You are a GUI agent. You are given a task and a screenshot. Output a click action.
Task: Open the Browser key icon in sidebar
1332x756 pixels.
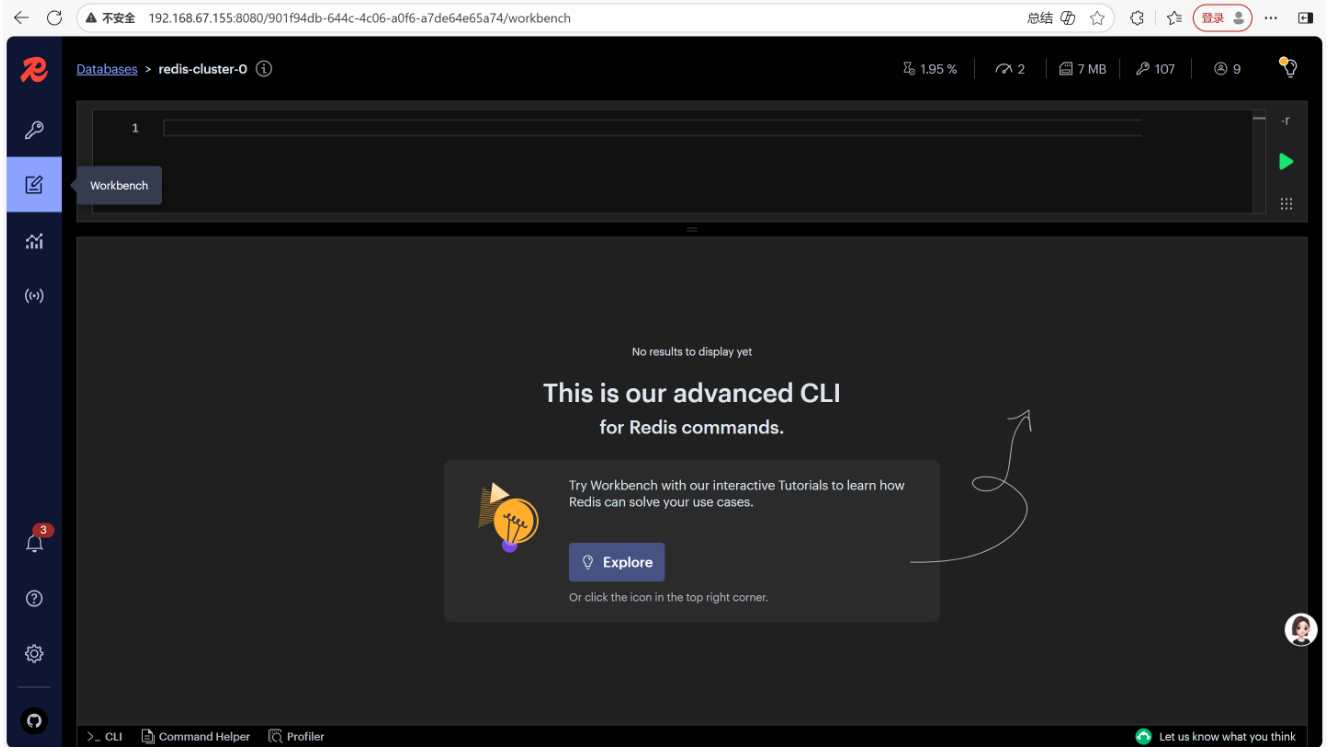point(34,130)
